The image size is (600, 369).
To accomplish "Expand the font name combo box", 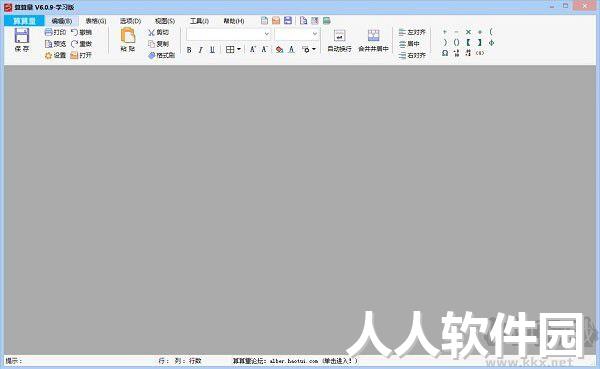I will click(x=267, y=34).
